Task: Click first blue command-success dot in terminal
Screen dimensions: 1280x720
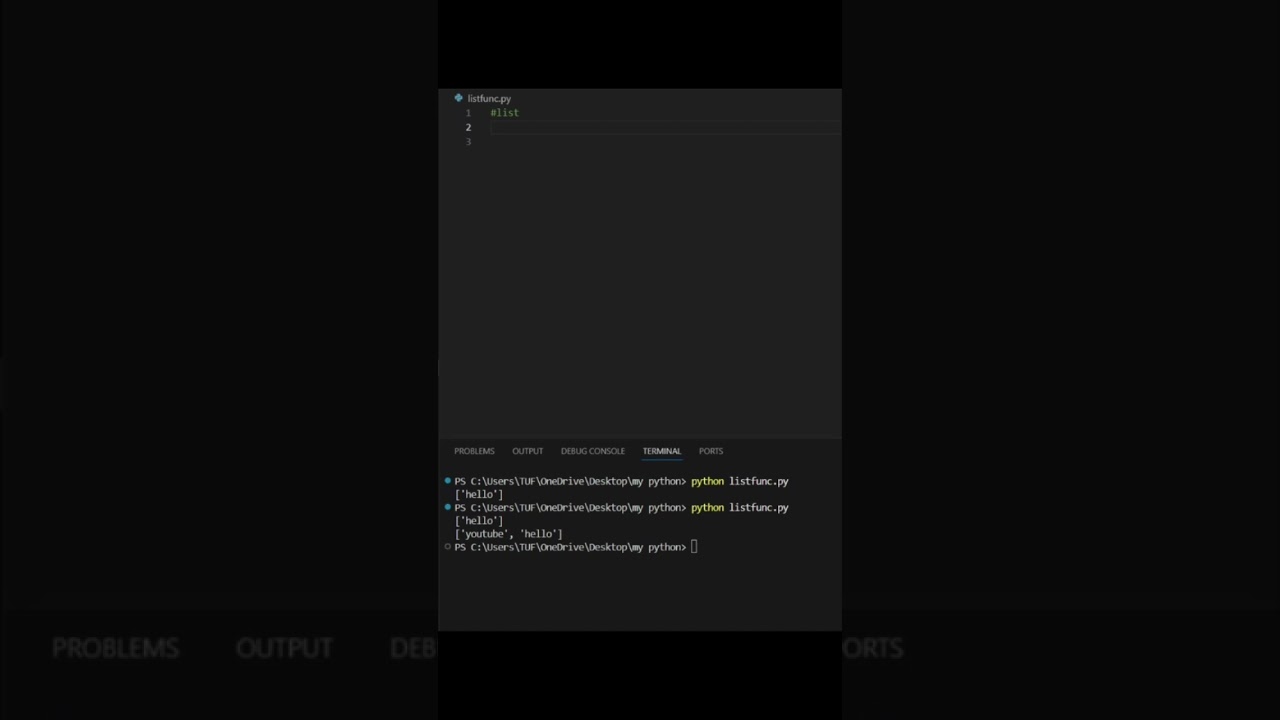Action: tap(448, 481)
